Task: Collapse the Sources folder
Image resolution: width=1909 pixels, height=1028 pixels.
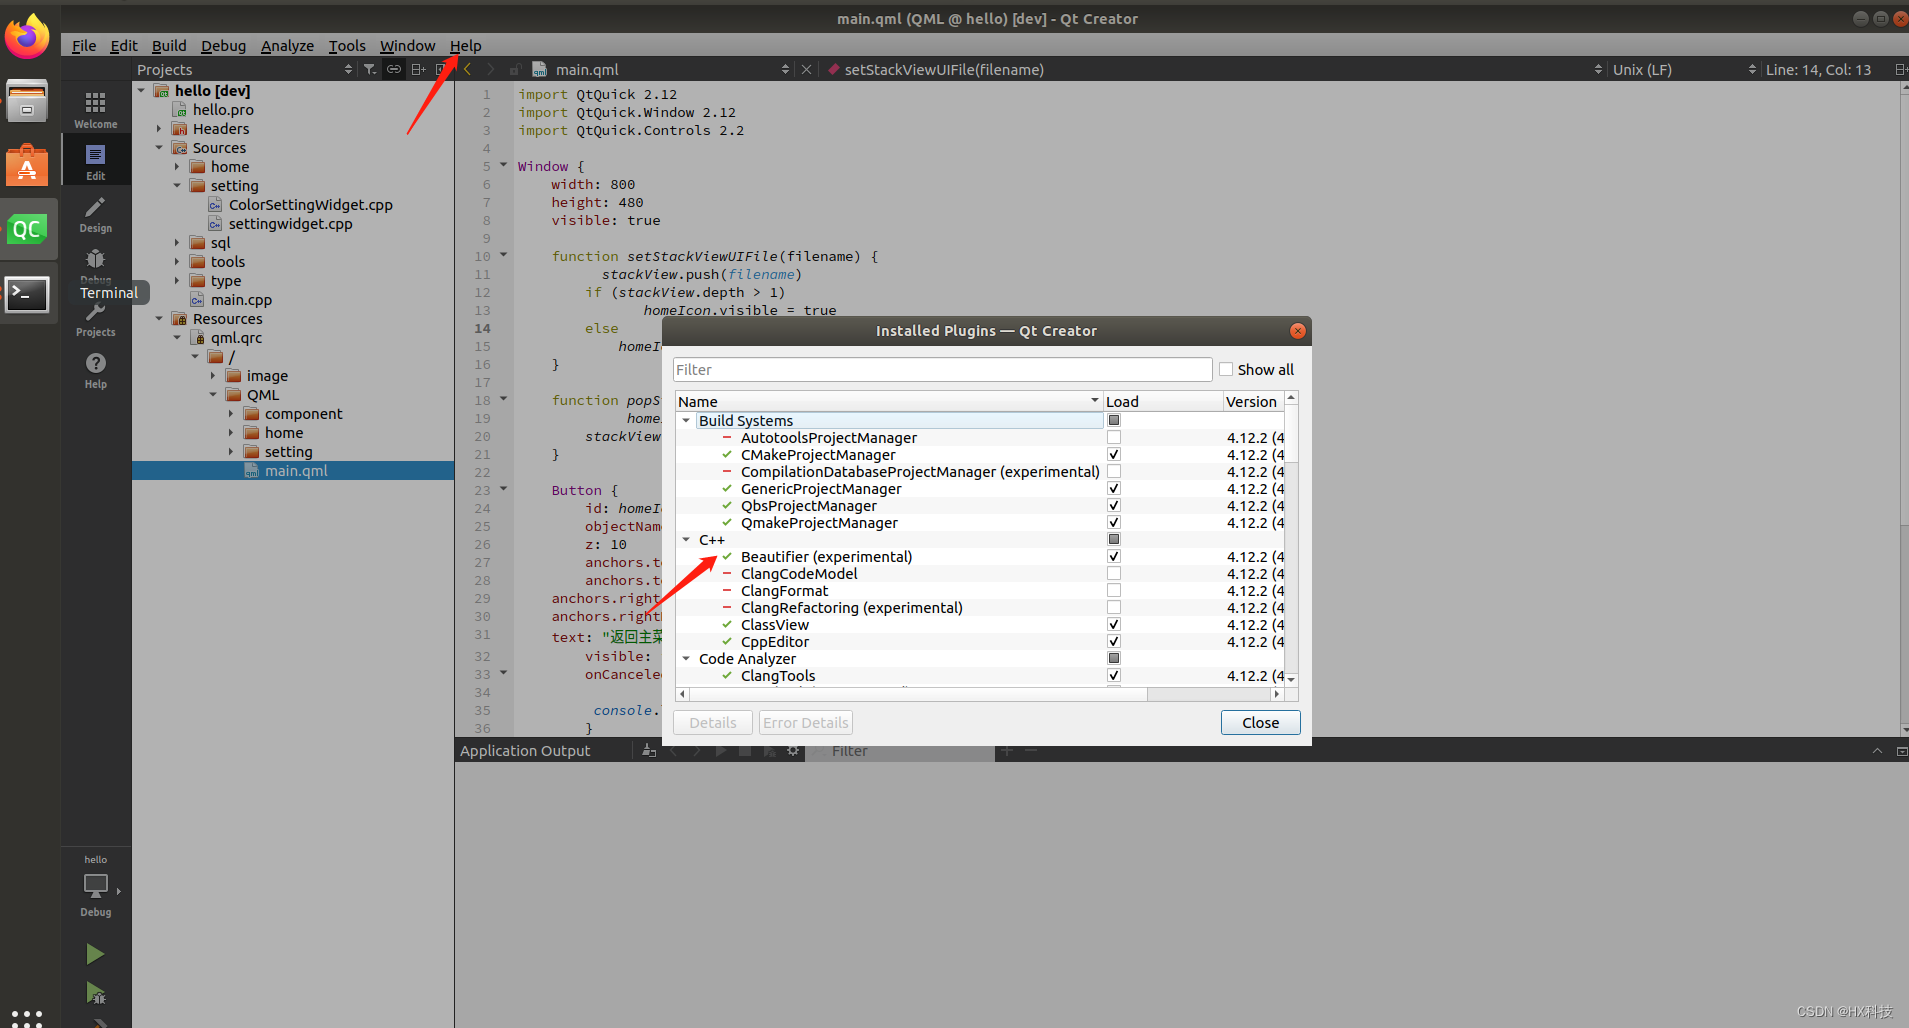Action: [159, 148]
